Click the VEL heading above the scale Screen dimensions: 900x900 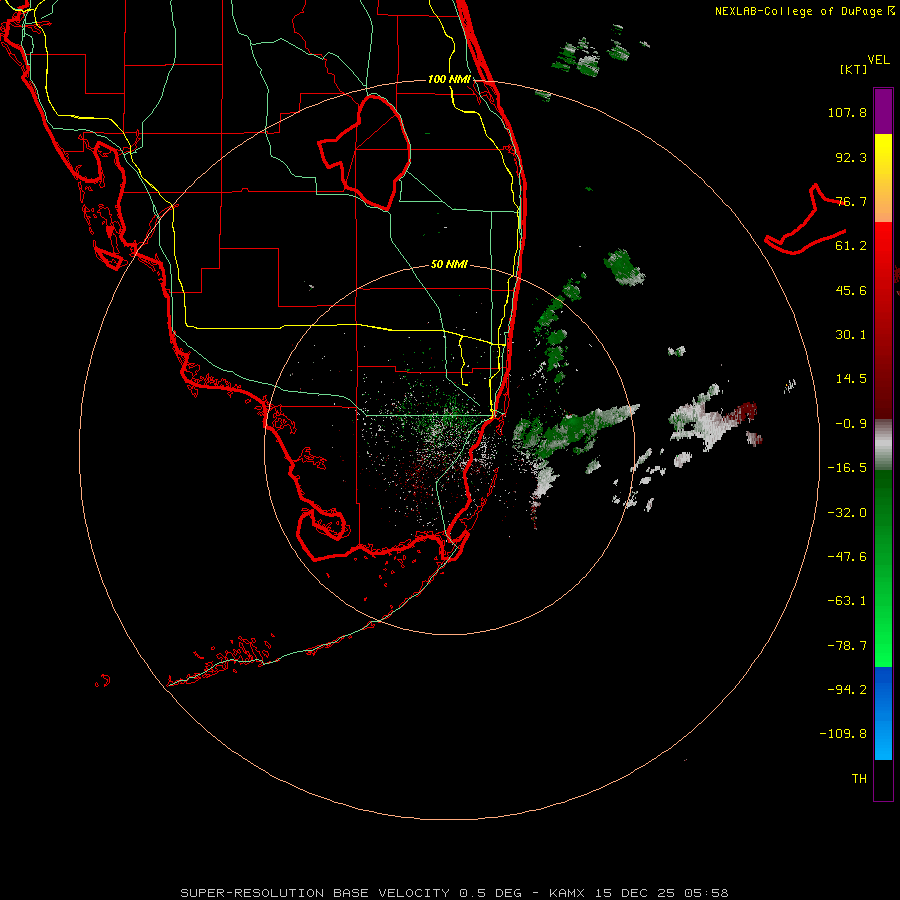pos(878,60)
